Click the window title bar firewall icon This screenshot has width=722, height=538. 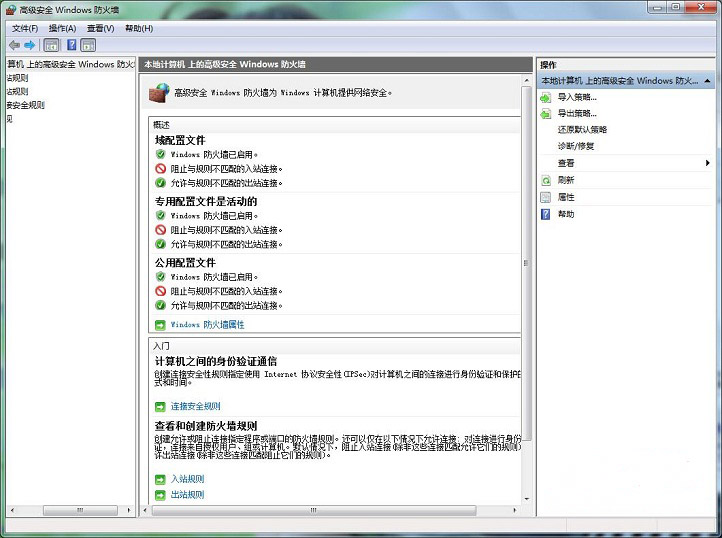coord(11,10)
